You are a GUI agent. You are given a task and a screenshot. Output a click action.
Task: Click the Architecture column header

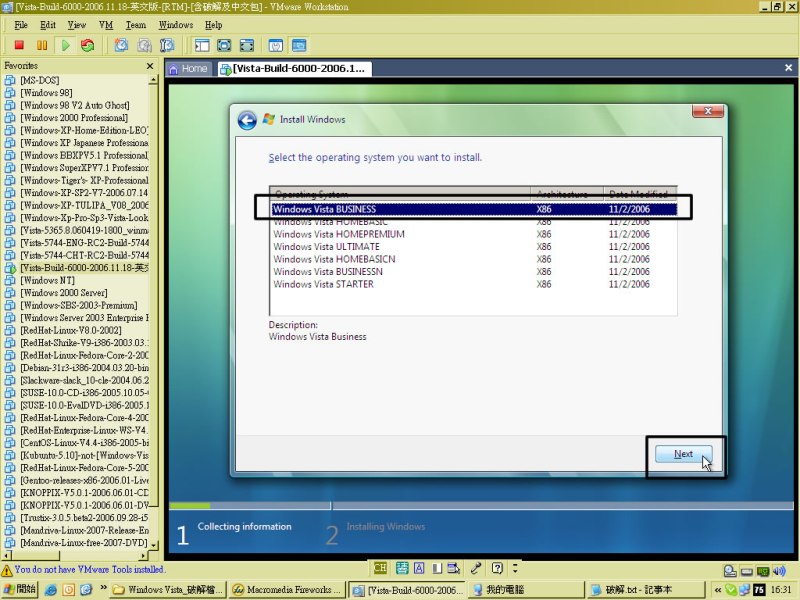tap(567, 193)
